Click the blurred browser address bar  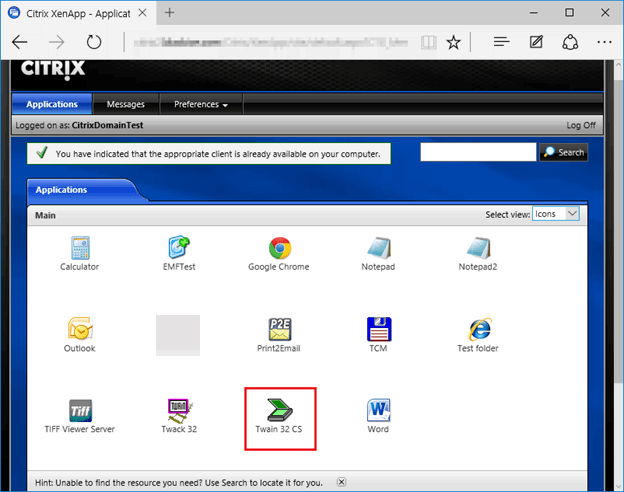[x=271, y=42]
